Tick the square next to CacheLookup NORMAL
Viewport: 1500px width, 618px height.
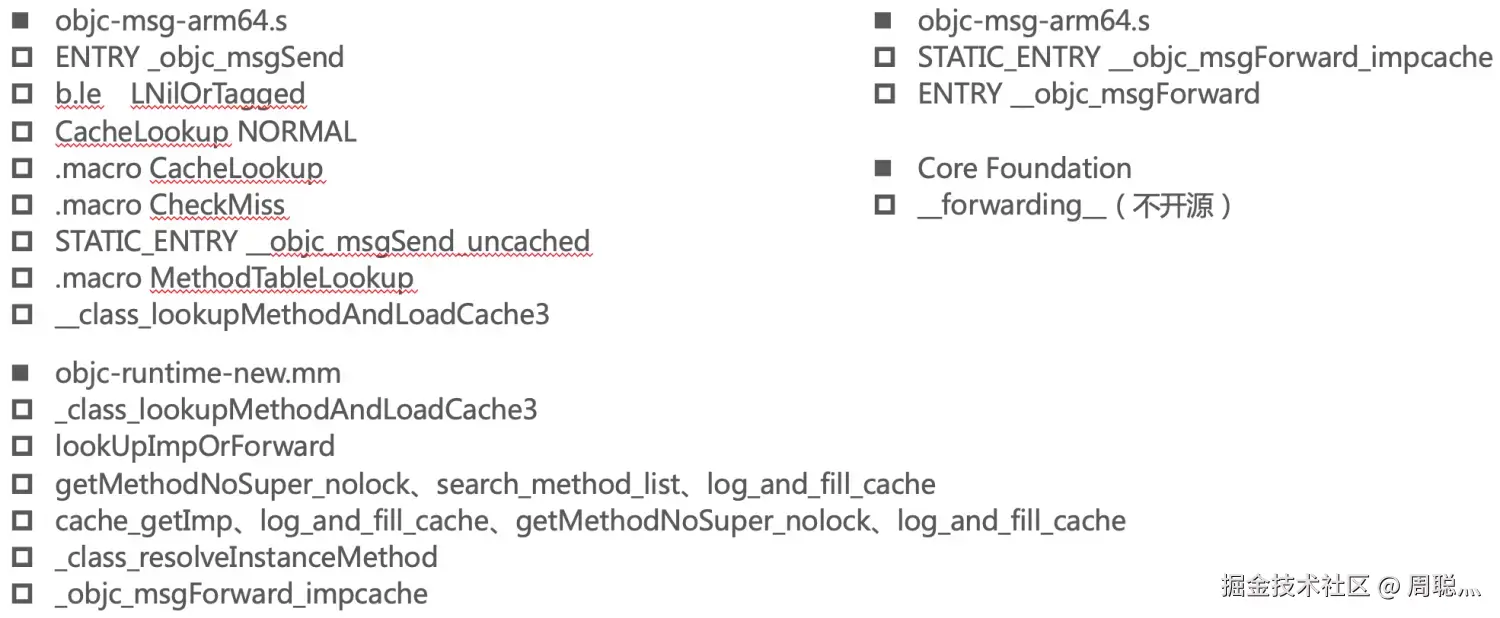[21, 131]
